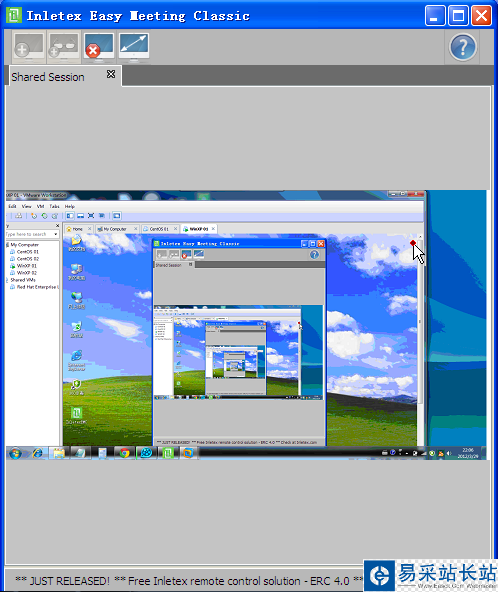Open View menu in shared VMware window
498x592 pixels.
[x=26, y=207]
